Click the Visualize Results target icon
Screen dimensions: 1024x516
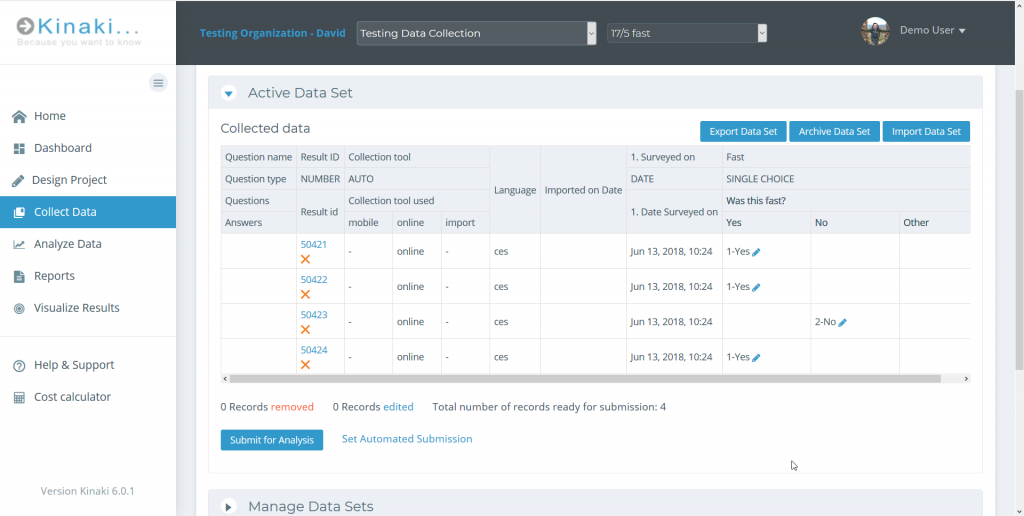click(19, 308)
